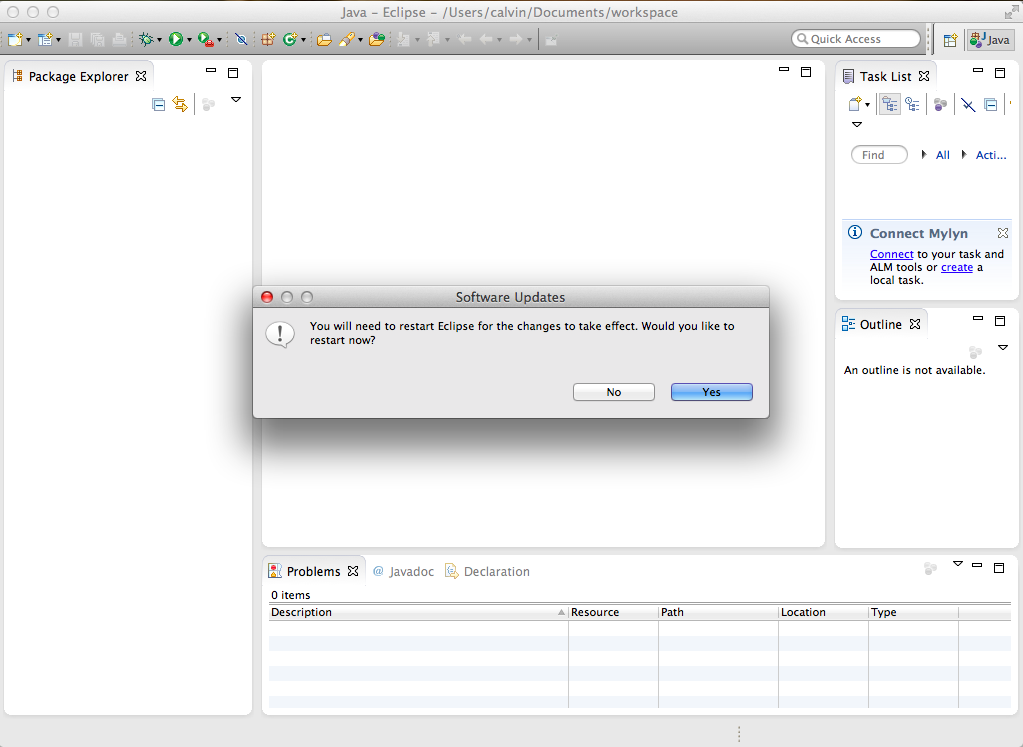Viewport: 1023px width, 747px height.
Task: Switch to the Javadoc tab
Action: click(x=403, y=572)
